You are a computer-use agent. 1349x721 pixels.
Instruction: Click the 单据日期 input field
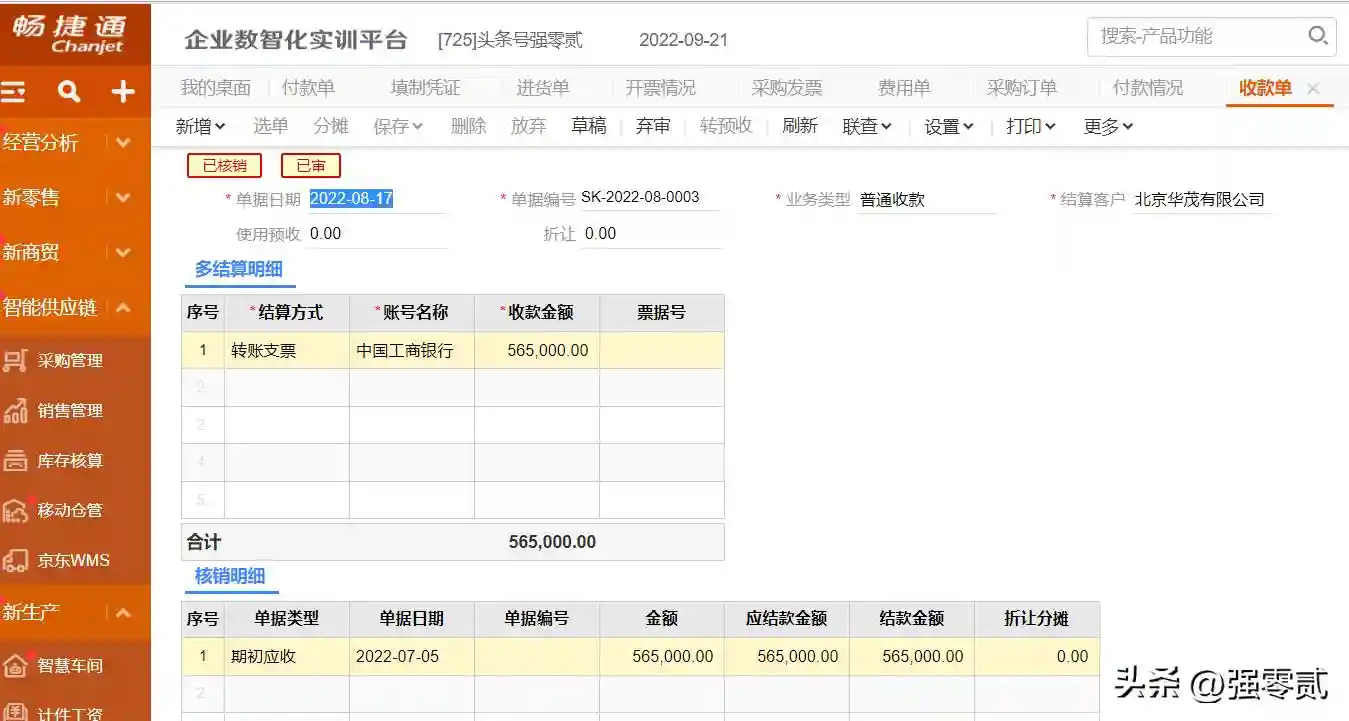[376, 199]
